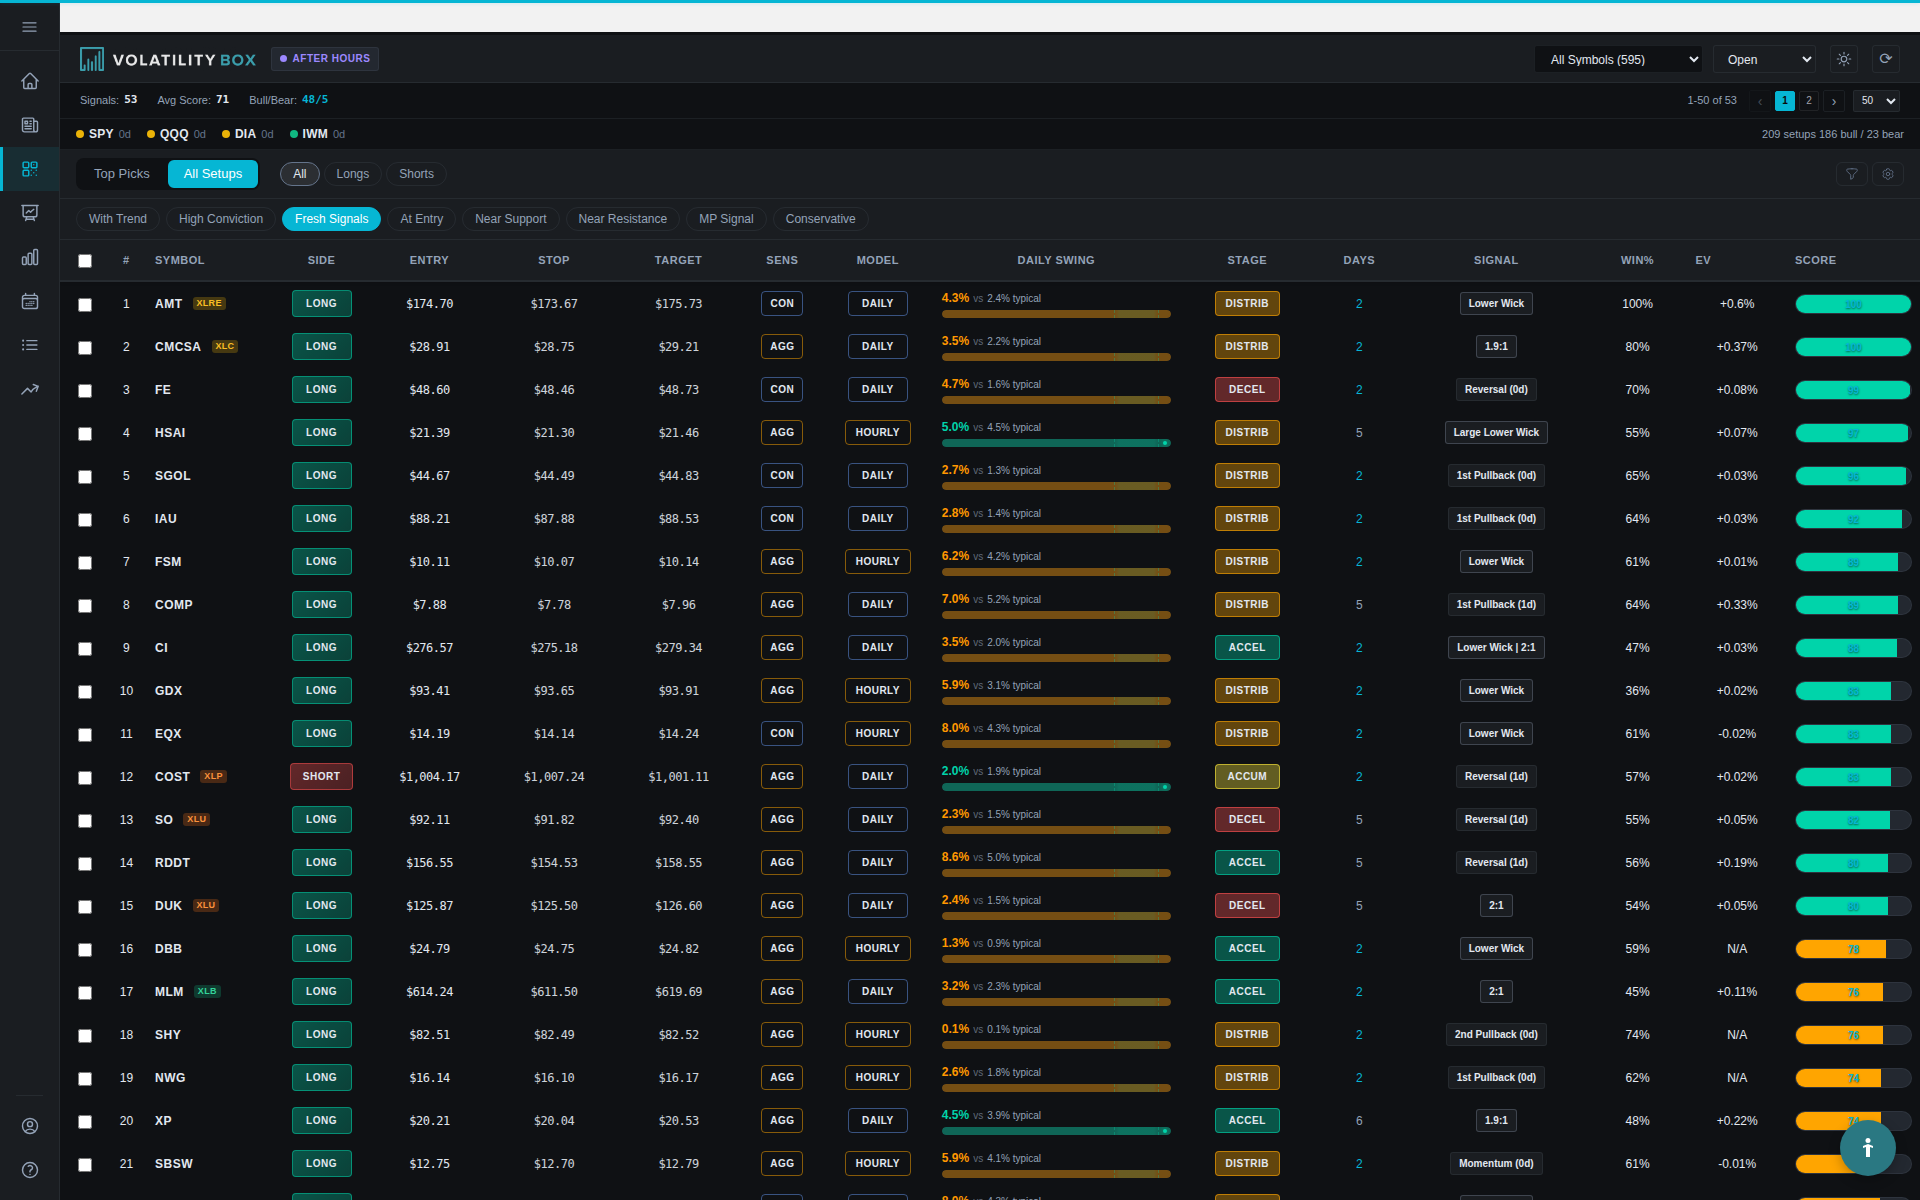This screenshot has width=1920, height=1200.
Task: Apply the MP Signal filter chip
Action: tap(726, 219)
